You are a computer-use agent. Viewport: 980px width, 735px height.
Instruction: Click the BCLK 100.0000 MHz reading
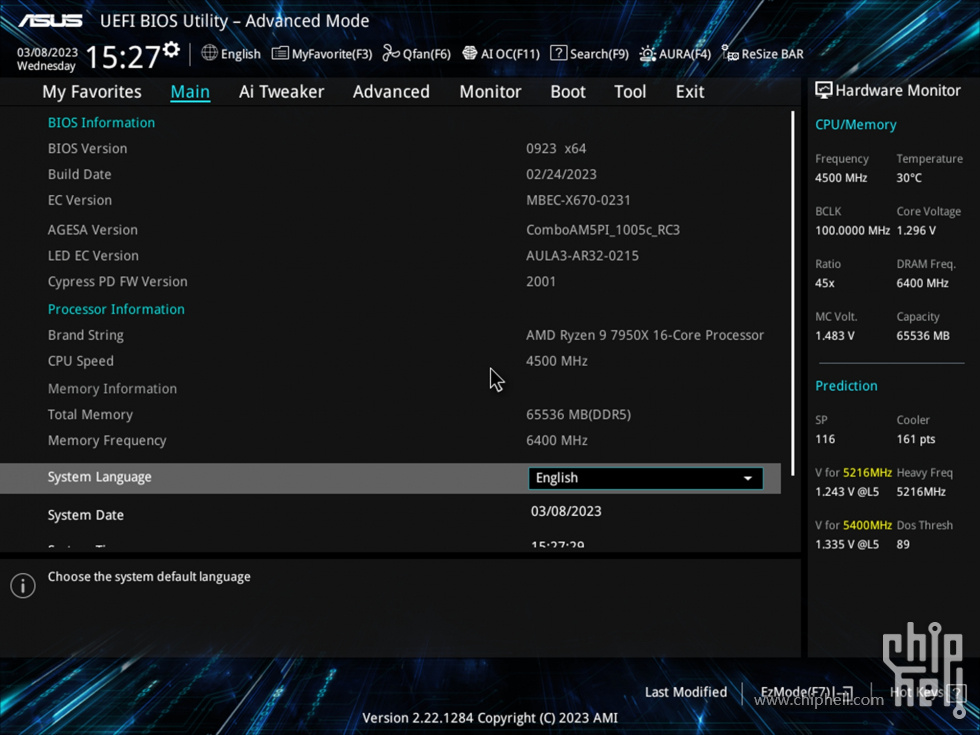click(x=852, y=231)
